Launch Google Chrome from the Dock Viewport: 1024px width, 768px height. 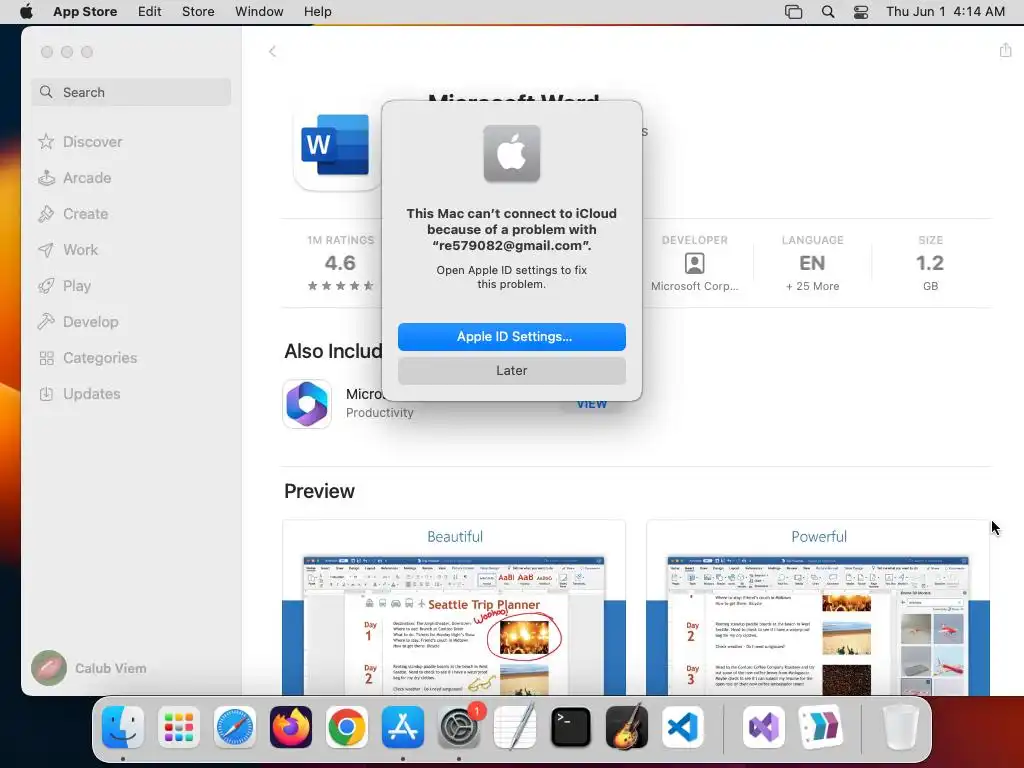[x=347, y=727]
